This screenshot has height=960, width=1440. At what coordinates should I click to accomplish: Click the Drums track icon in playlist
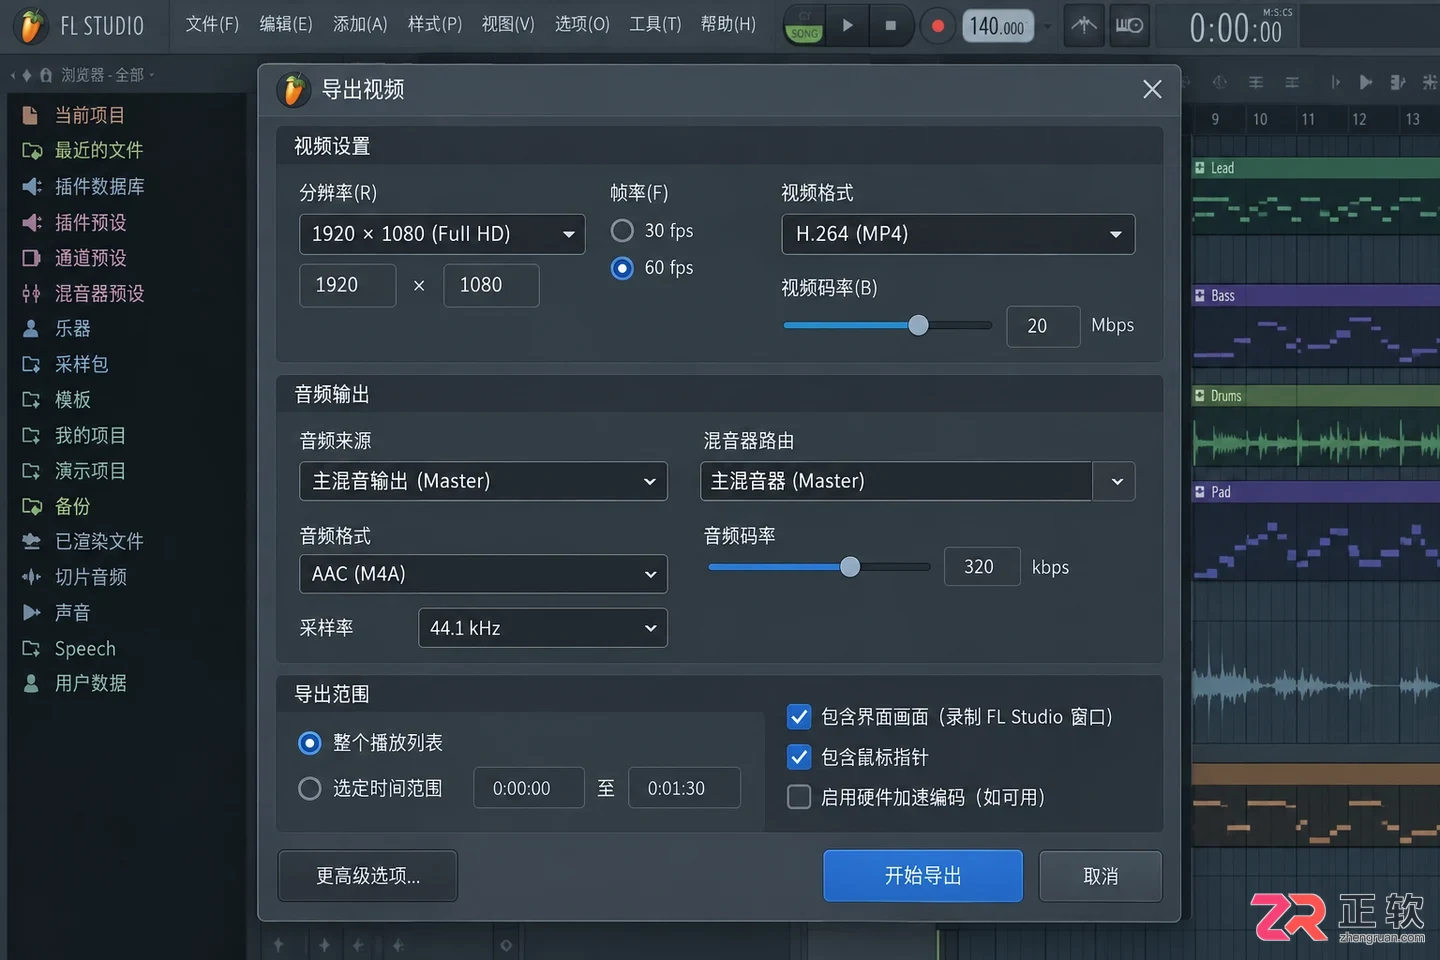point(1200,396)
